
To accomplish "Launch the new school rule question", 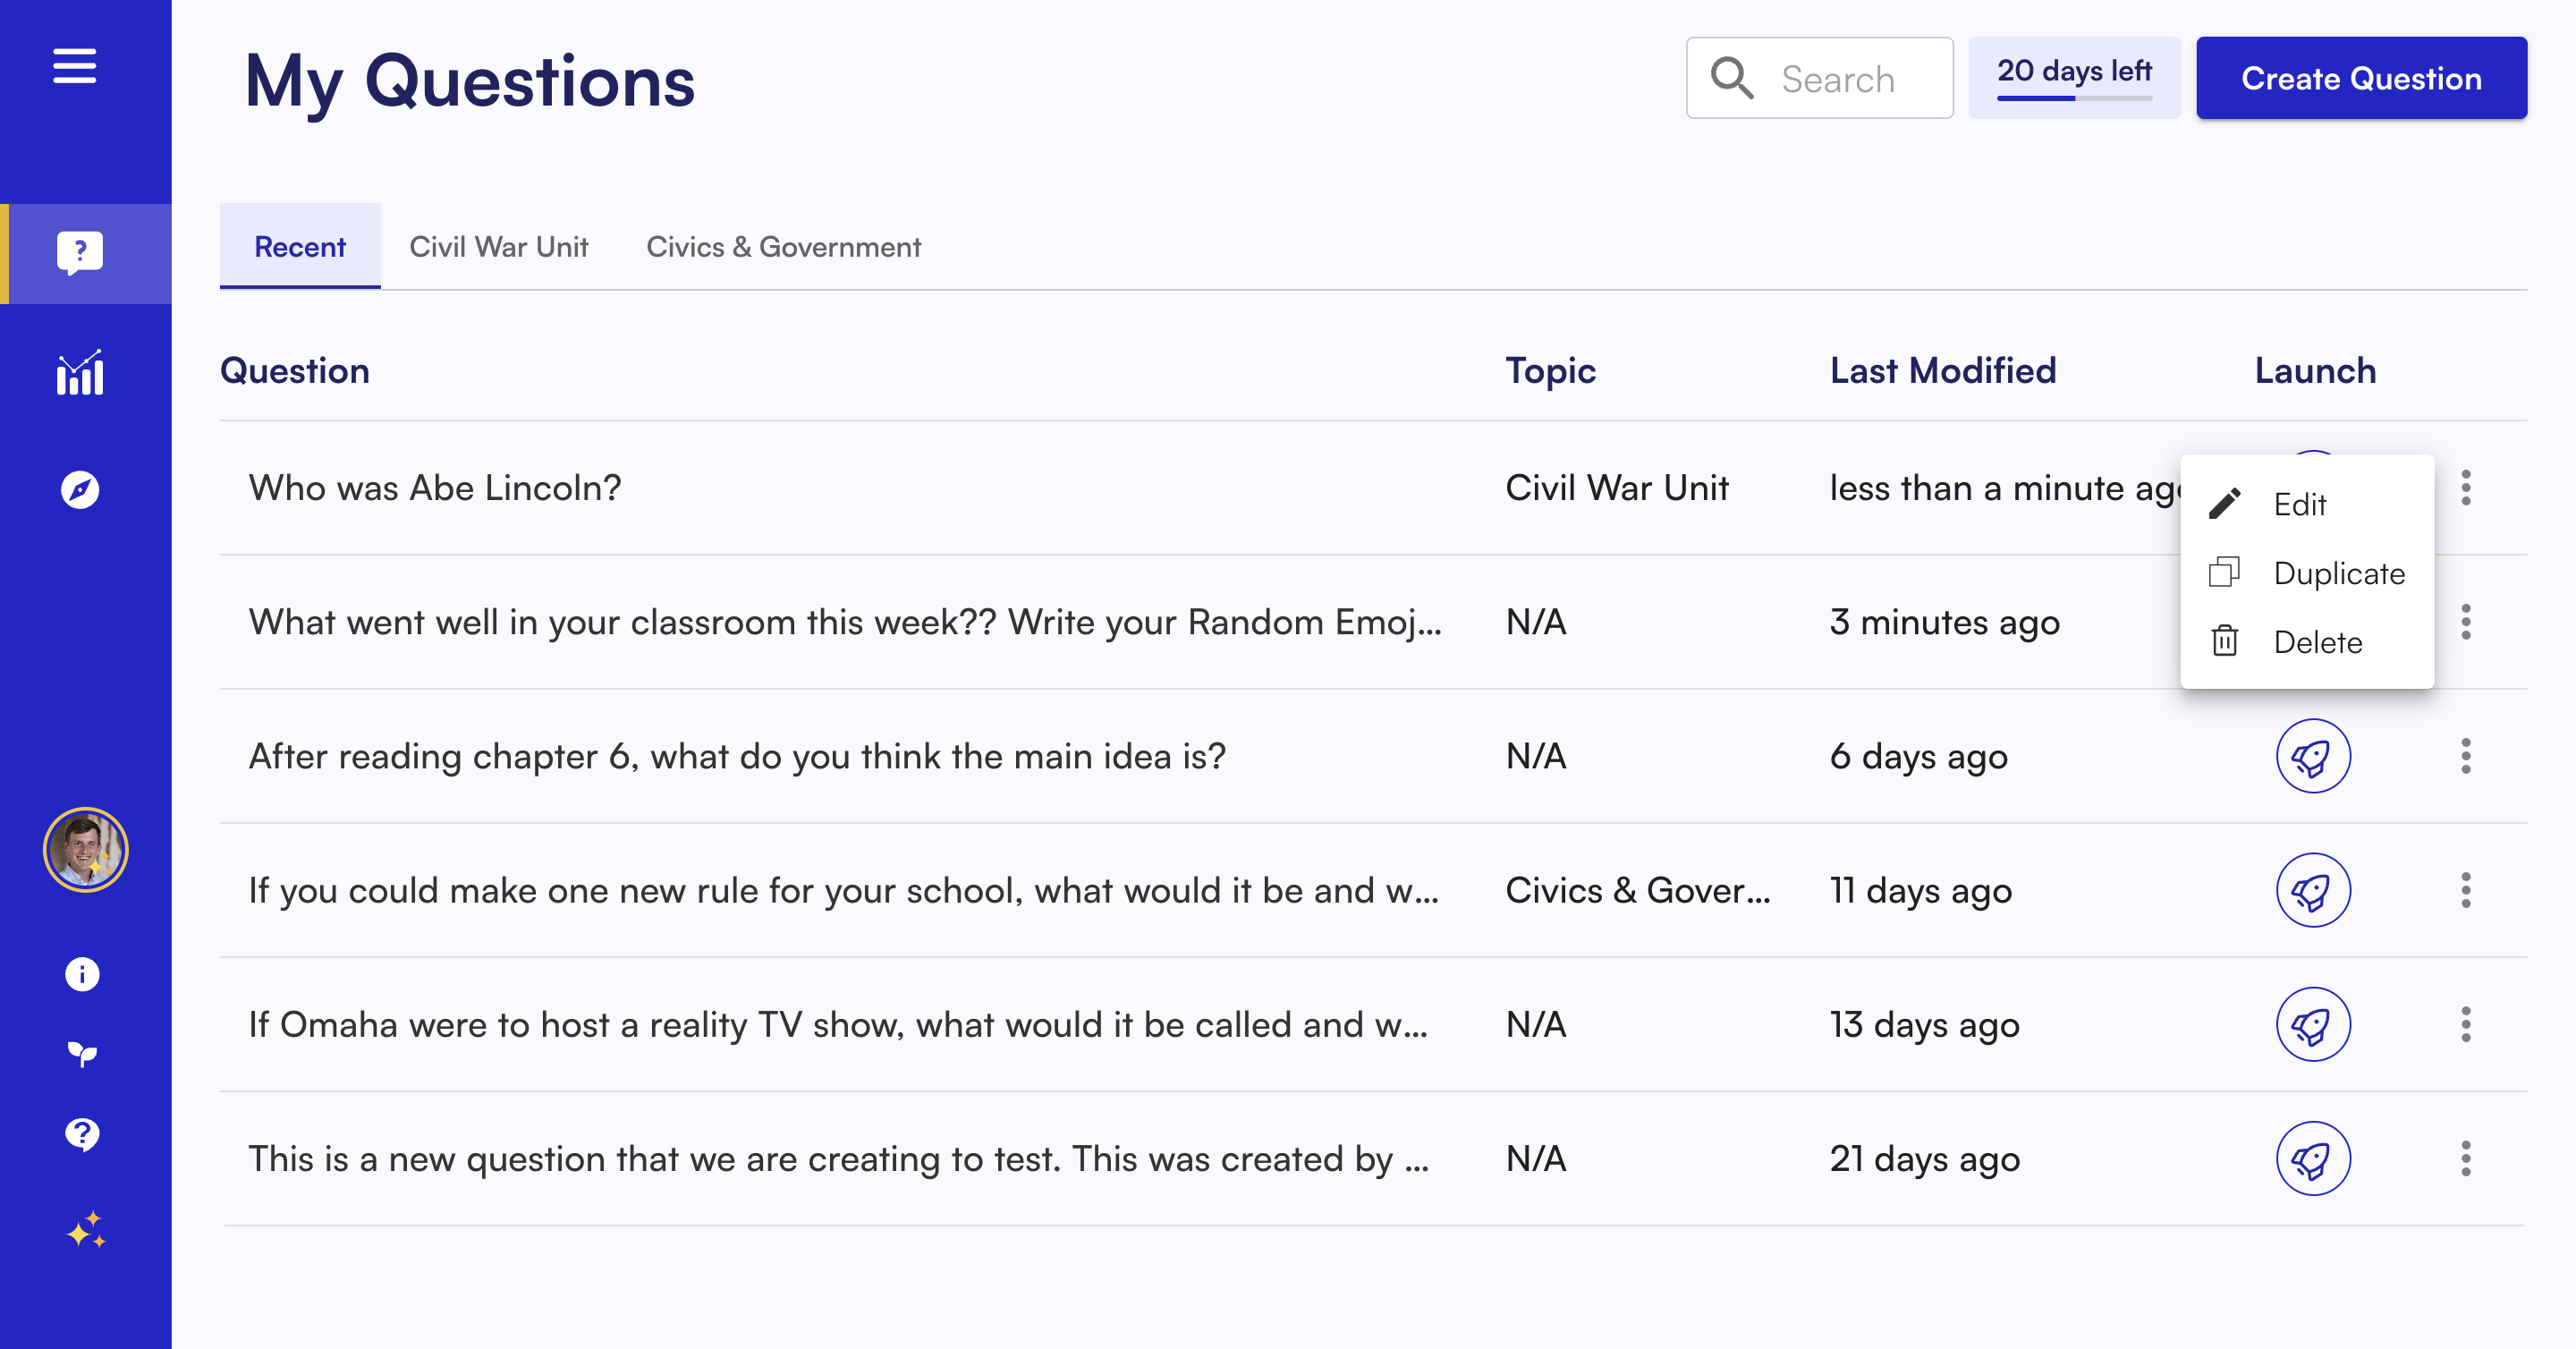I will coord(2313,890).
